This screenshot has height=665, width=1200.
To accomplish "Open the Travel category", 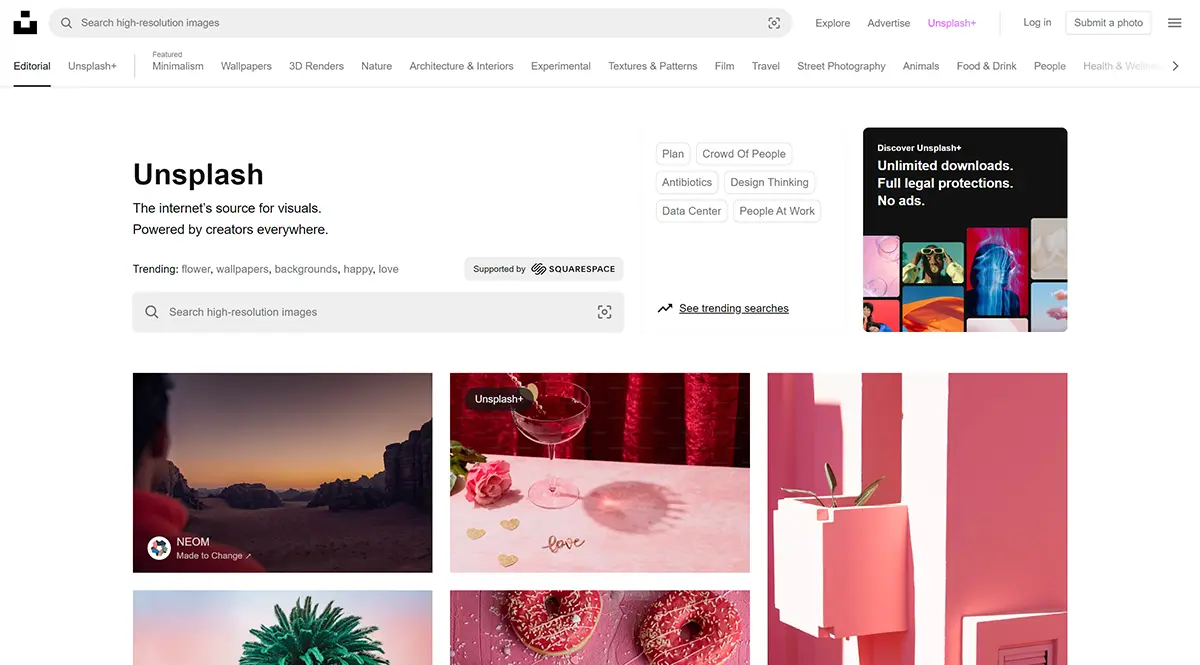I will (766, 66).
